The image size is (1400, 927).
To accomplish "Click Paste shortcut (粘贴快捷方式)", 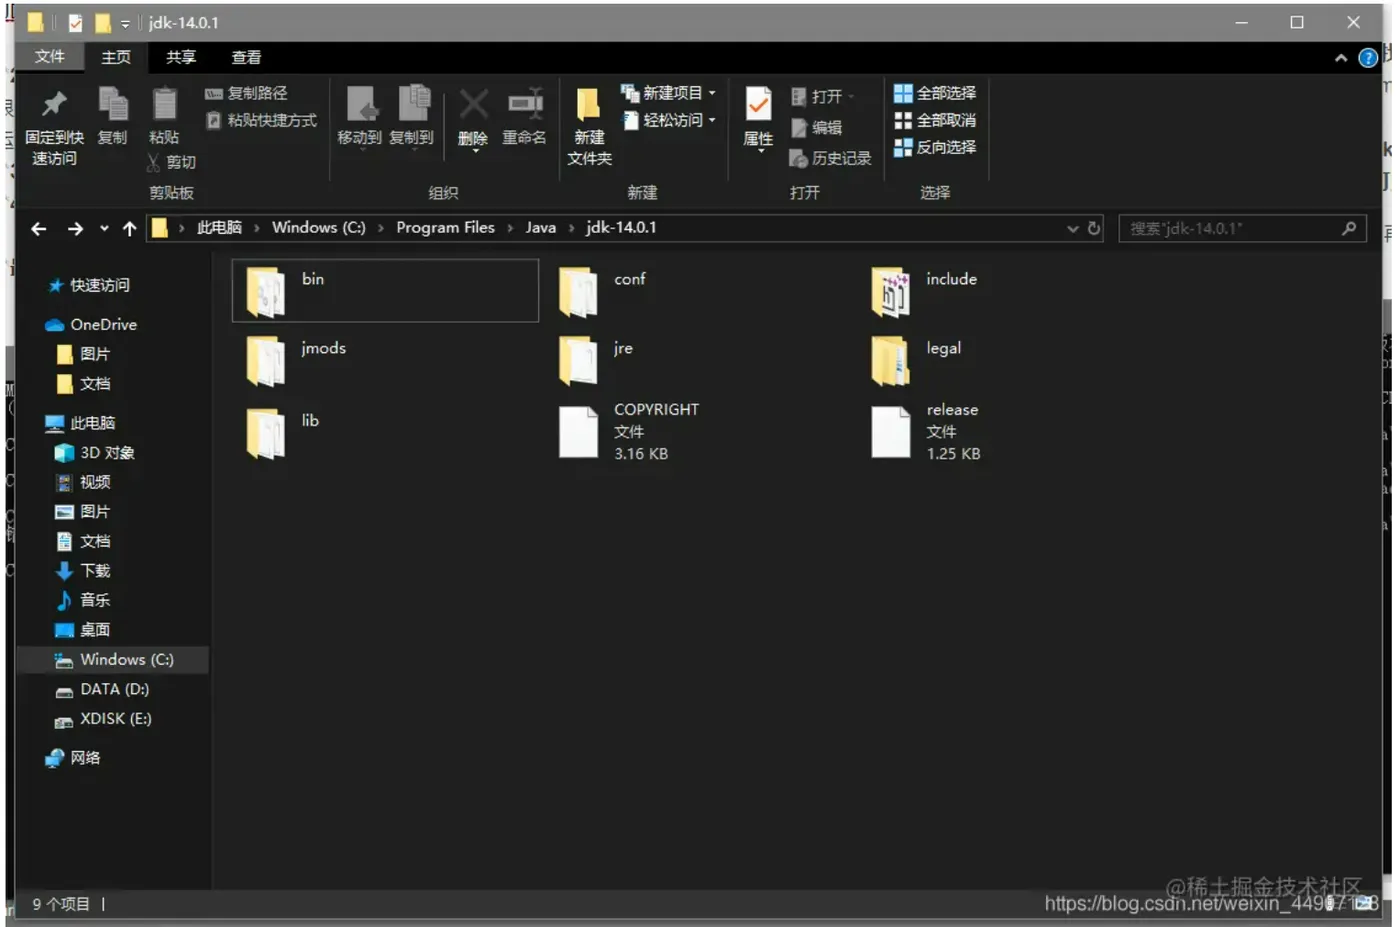I will (261, 120).
